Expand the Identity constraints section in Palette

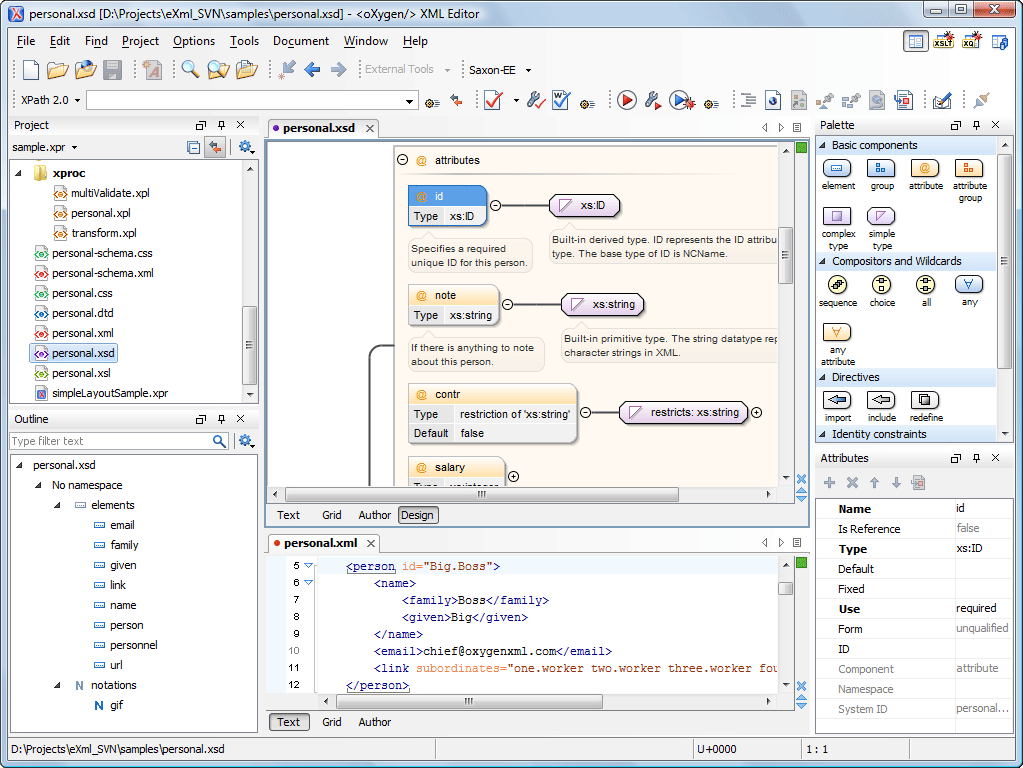point(823,434)
